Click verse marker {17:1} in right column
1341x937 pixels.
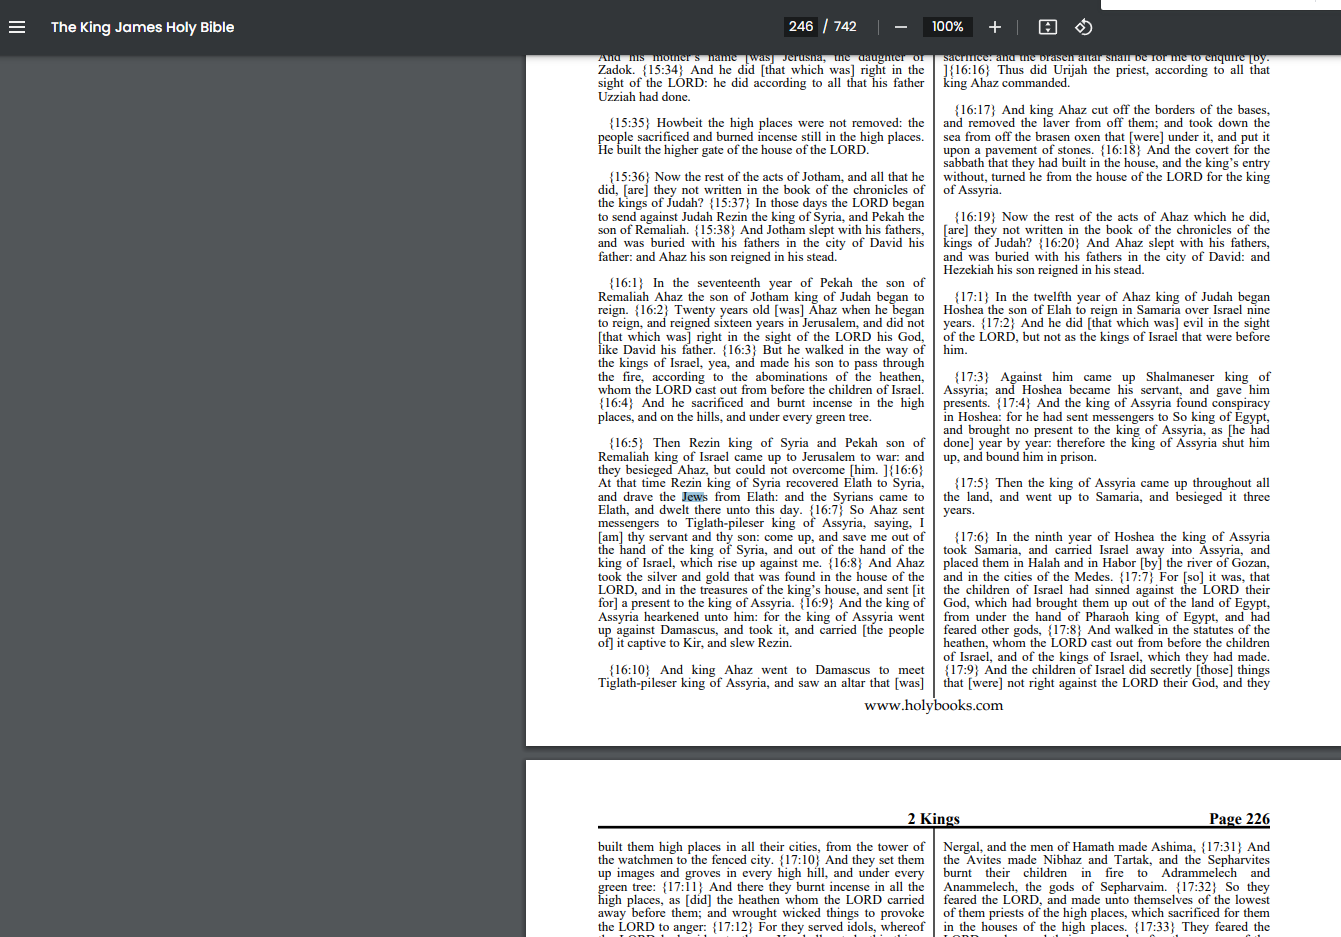tap(971, 297)
